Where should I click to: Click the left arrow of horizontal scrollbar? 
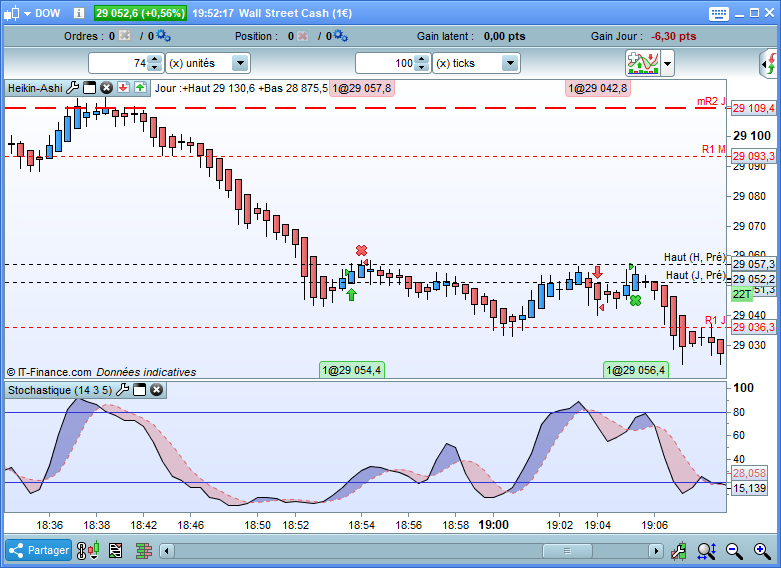coord(166,551)
